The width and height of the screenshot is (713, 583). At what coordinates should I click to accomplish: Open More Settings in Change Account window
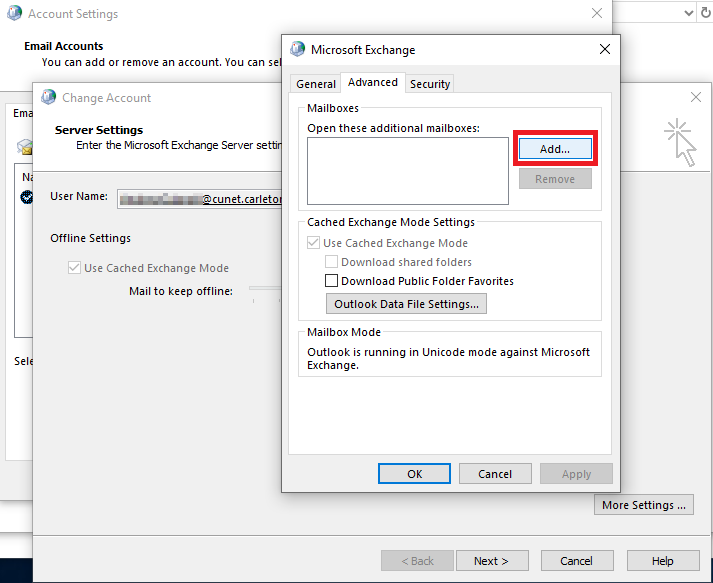click(643, 505)
